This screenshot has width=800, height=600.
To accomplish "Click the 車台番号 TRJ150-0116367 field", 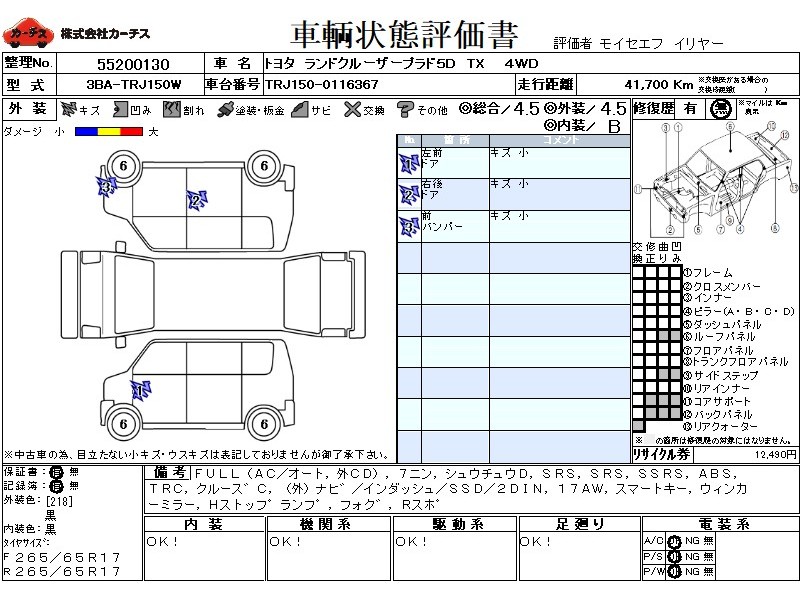I will [x=322, y=85].
